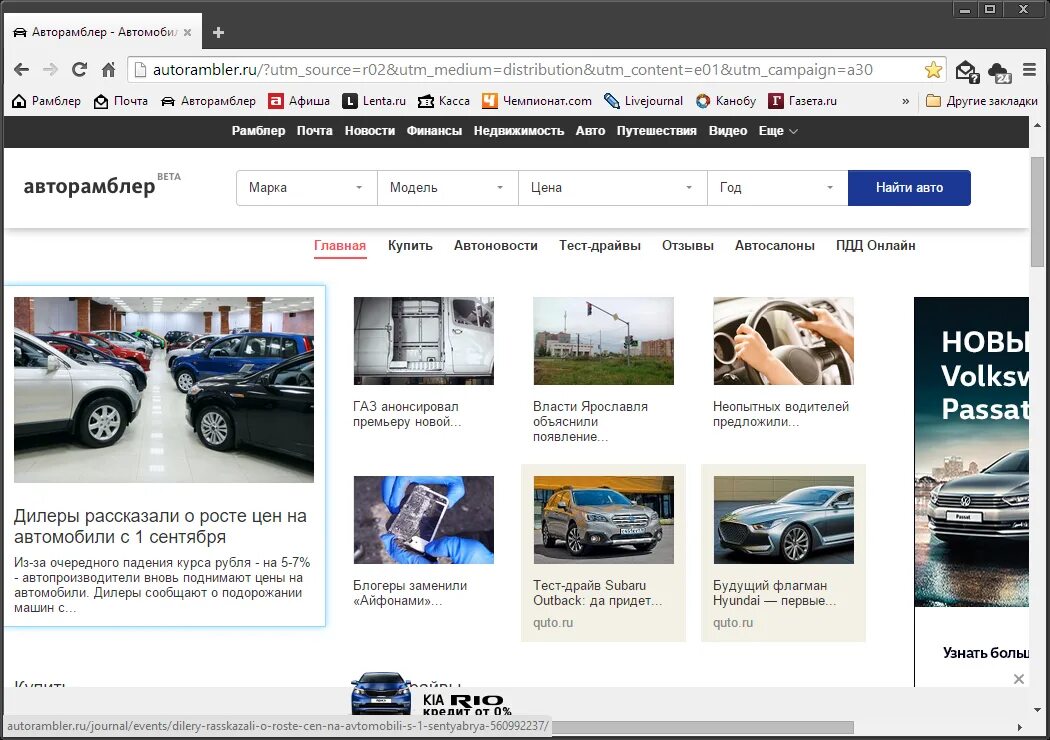The image size is (1050, 740).
Task: Select the Тест-драйвы navigation tab
Action: tap(600, 246)
